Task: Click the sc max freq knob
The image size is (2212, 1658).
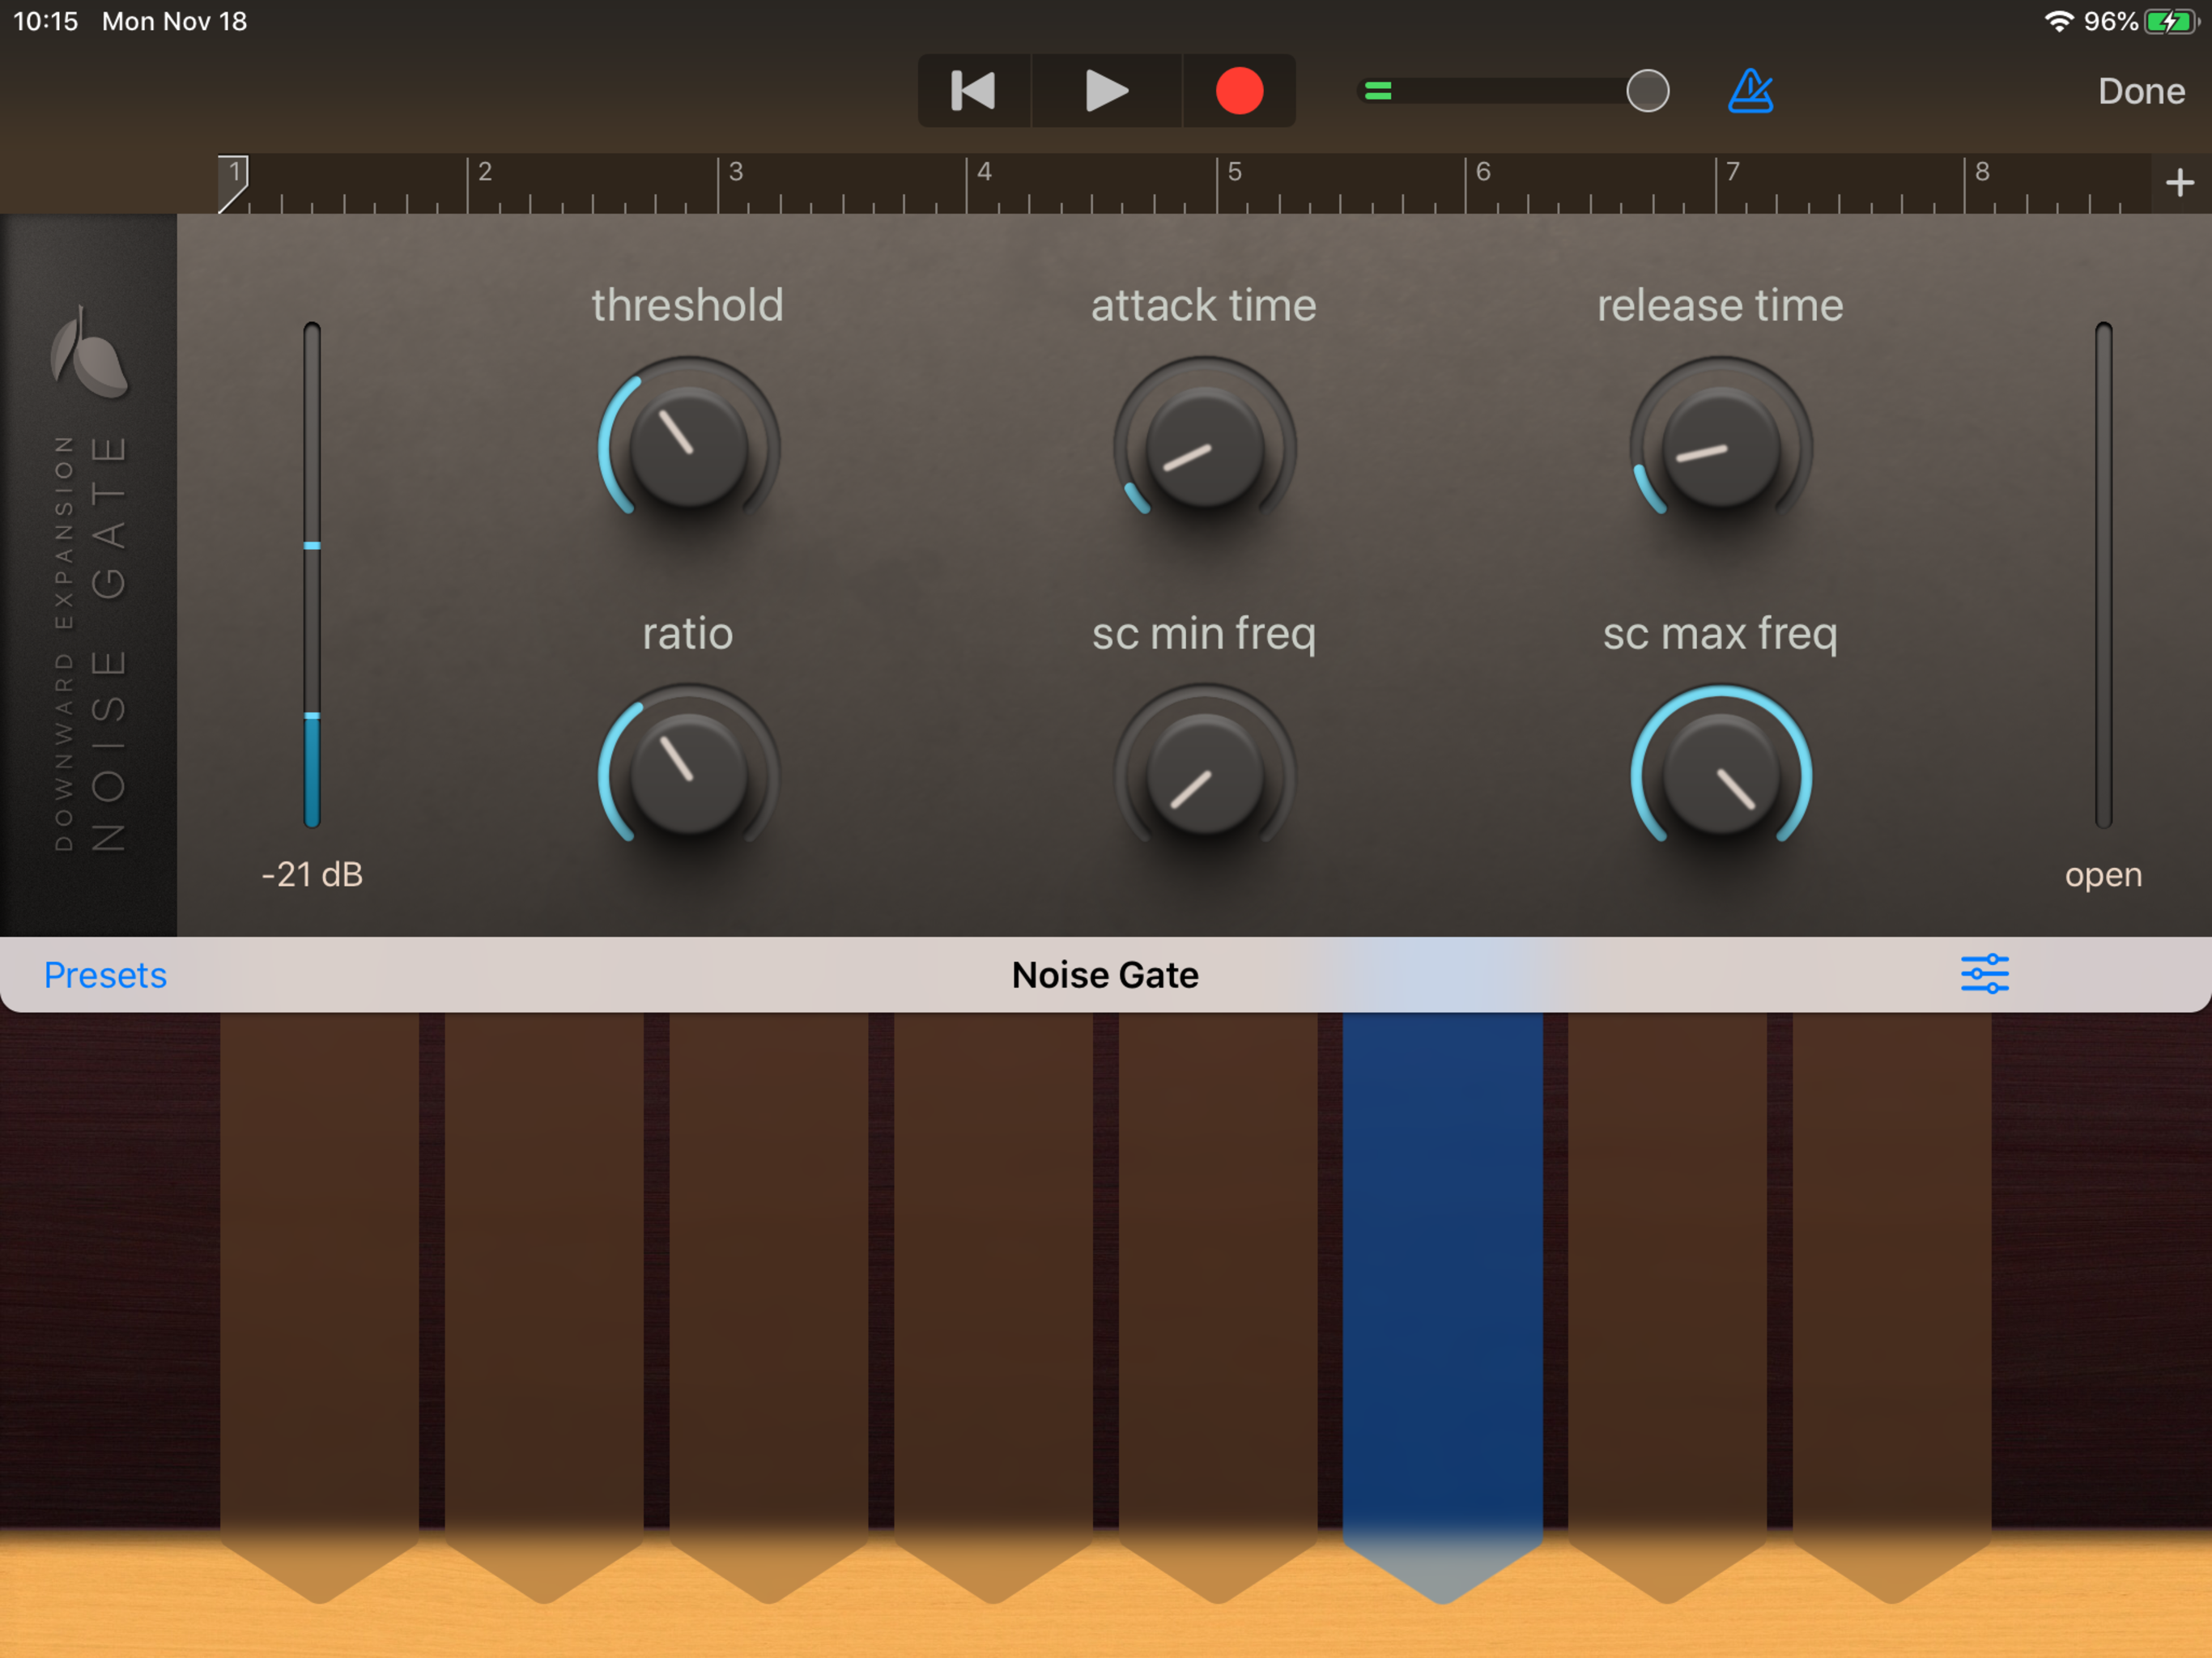Action: [1720, 773]
